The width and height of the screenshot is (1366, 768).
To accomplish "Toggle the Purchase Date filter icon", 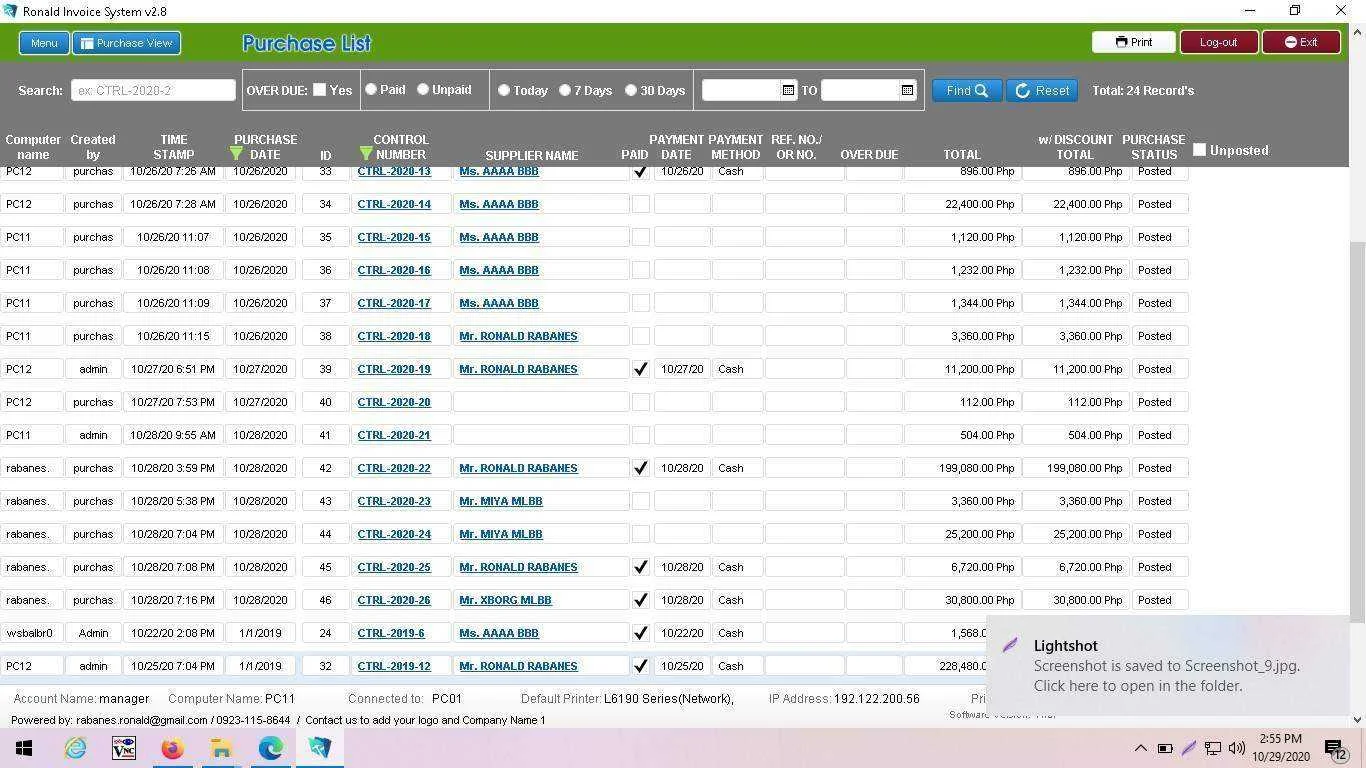I will coord(236,153).
